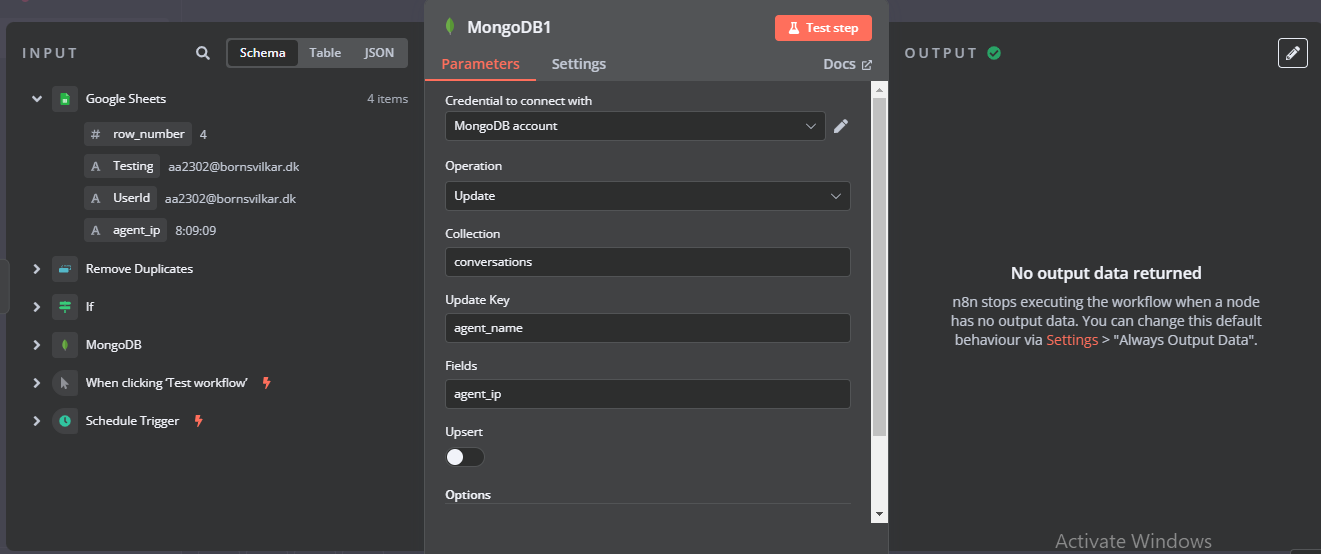Collapse the Google Sheets node tree
The height and width of the screenshot is (554, 1321).
[36, 99]
